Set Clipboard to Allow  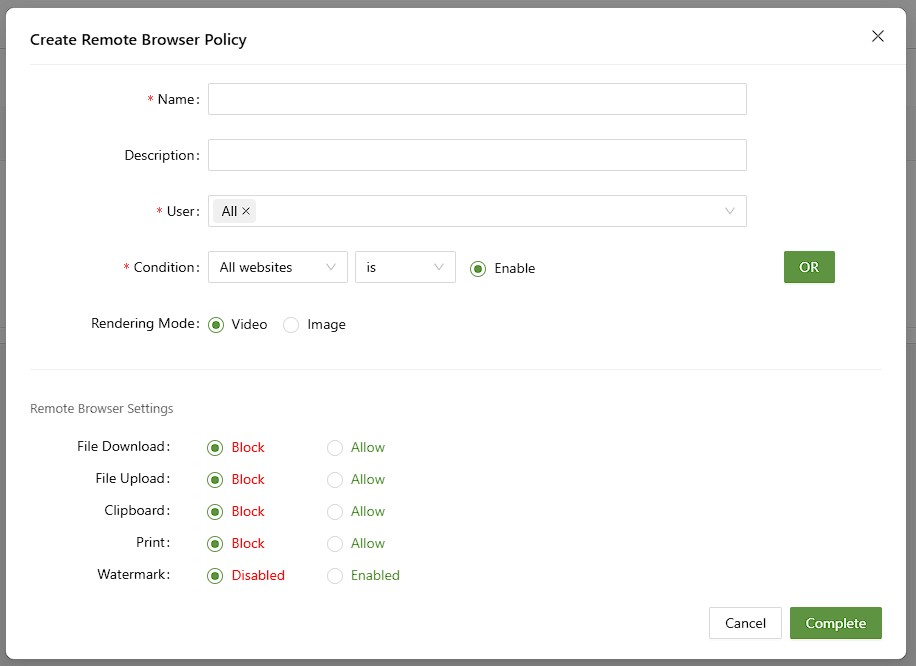(335, 512)
